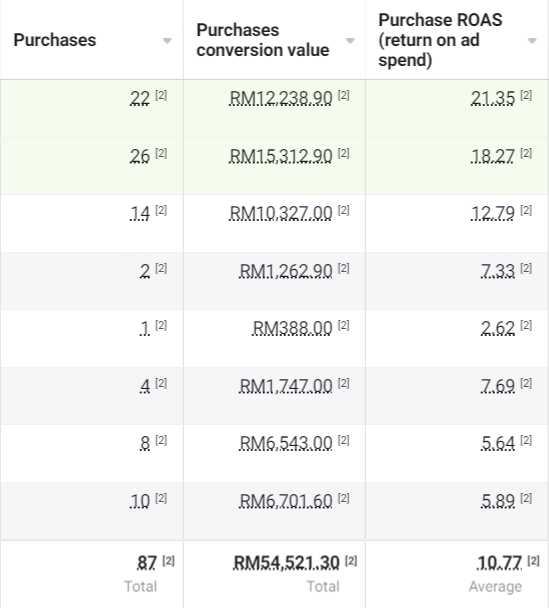The height and width of the screenshot is (608, 549).
Task: Click the Purchases conversion value header
Action: coord(263,40)
